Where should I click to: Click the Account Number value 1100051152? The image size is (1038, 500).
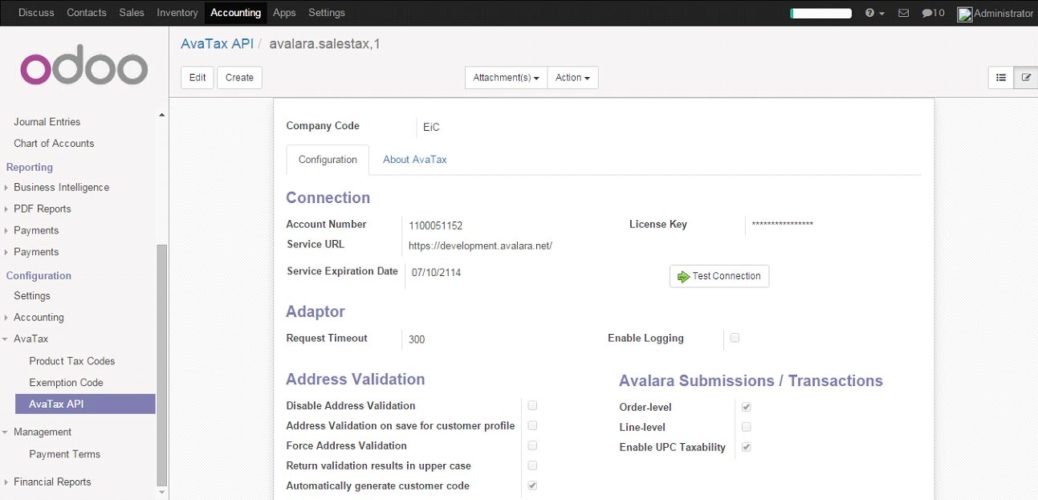436,226
